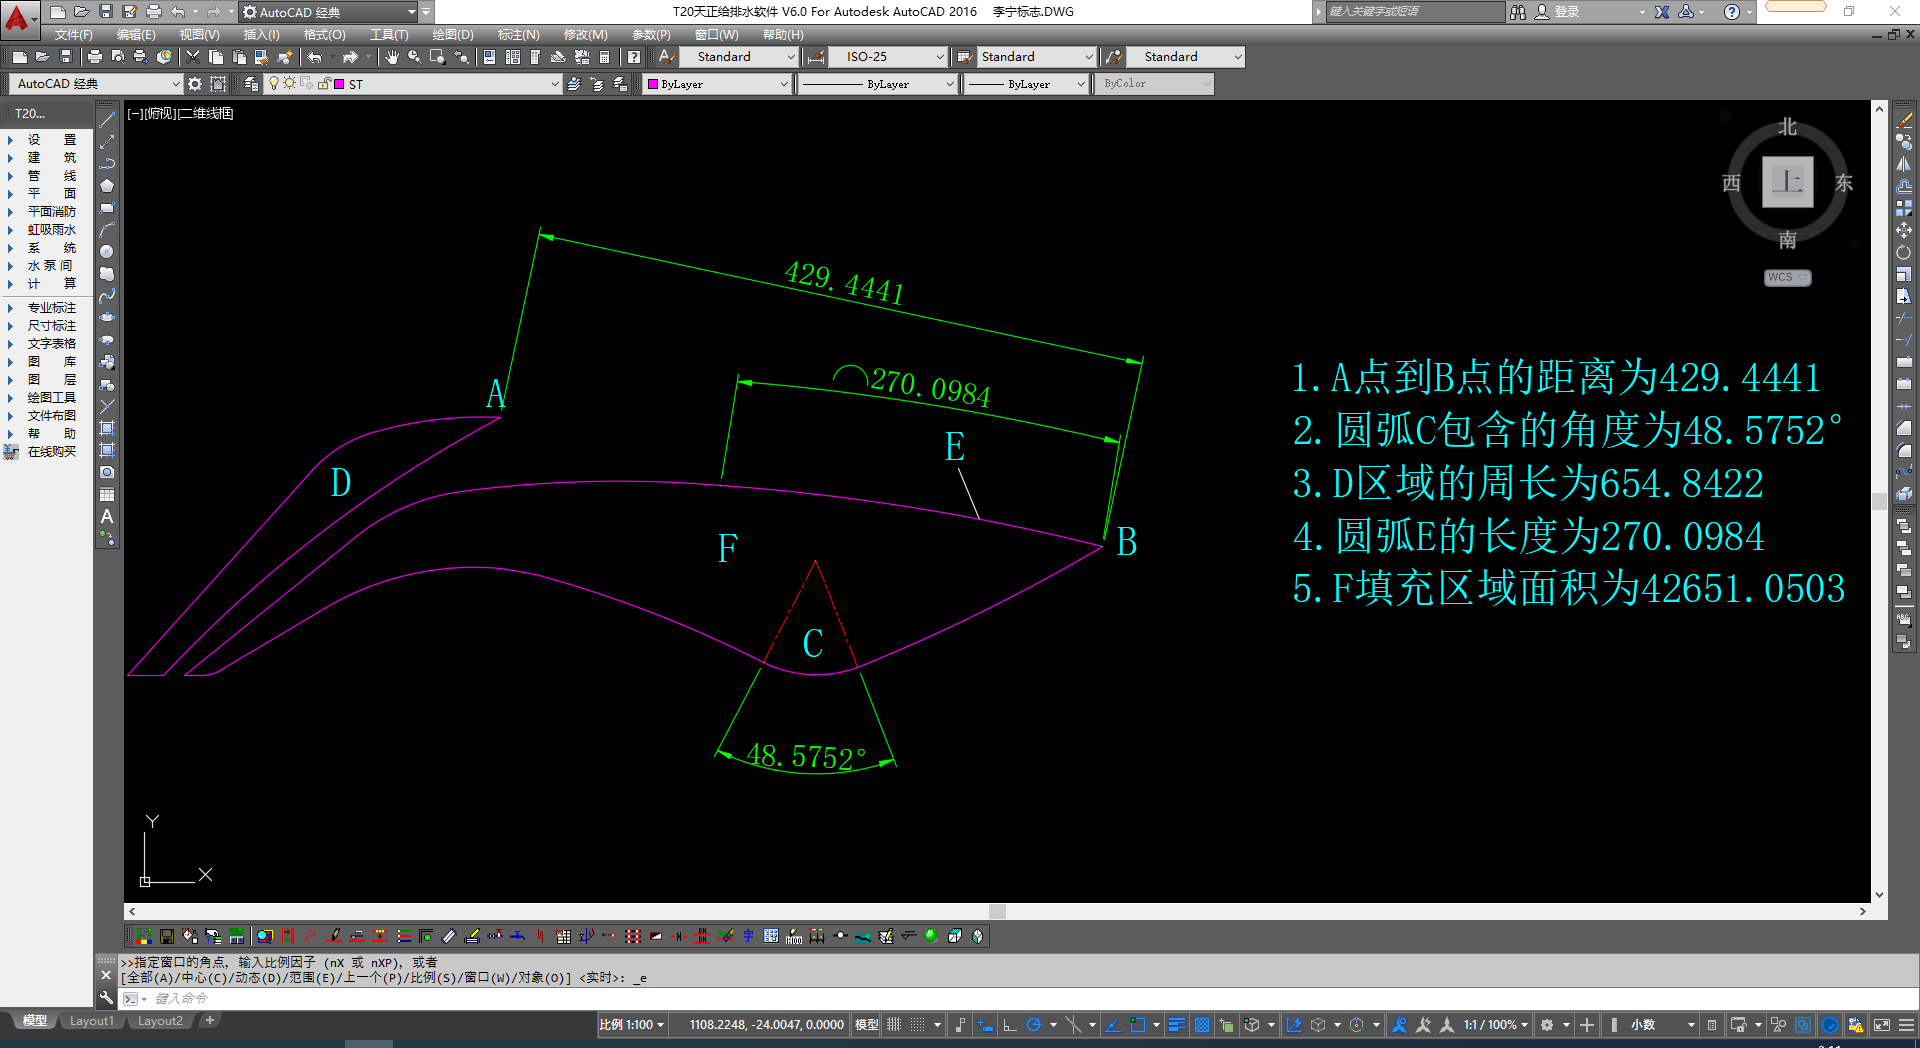Open the 比例 1:100 scale dropdown
Screen dimensions: 1920x1048
(632, 1025)
